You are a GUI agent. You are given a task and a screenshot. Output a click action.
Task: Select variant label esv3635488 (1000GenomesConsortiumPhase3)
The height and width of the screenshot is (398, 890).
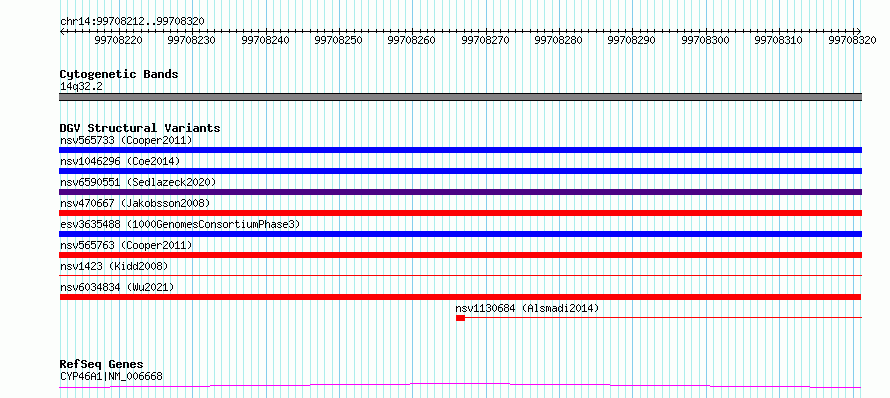(180, 224)
